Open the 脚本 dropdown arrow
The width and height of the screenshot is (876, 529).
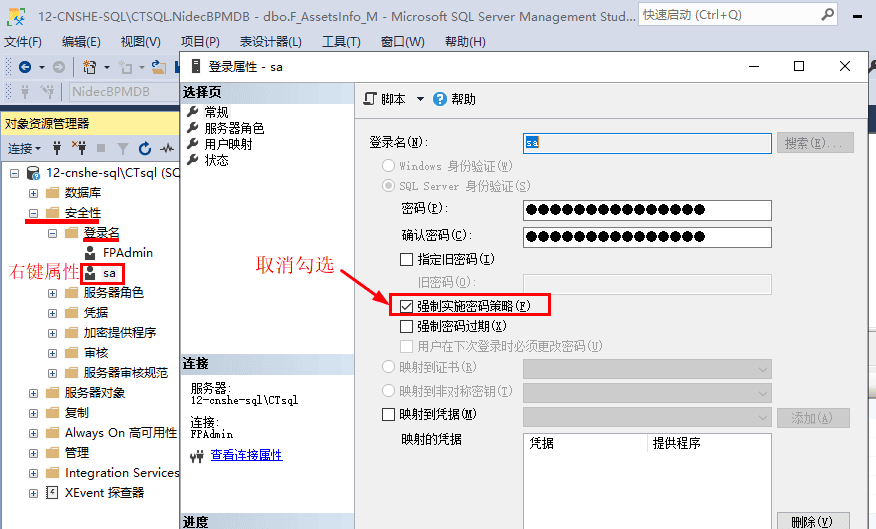pyautogui.click(x=420, y=99)
